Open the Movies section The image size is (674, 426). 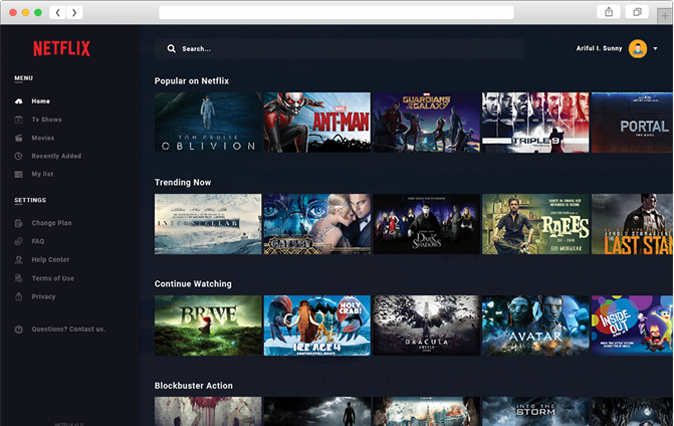[x=43, y=138]
